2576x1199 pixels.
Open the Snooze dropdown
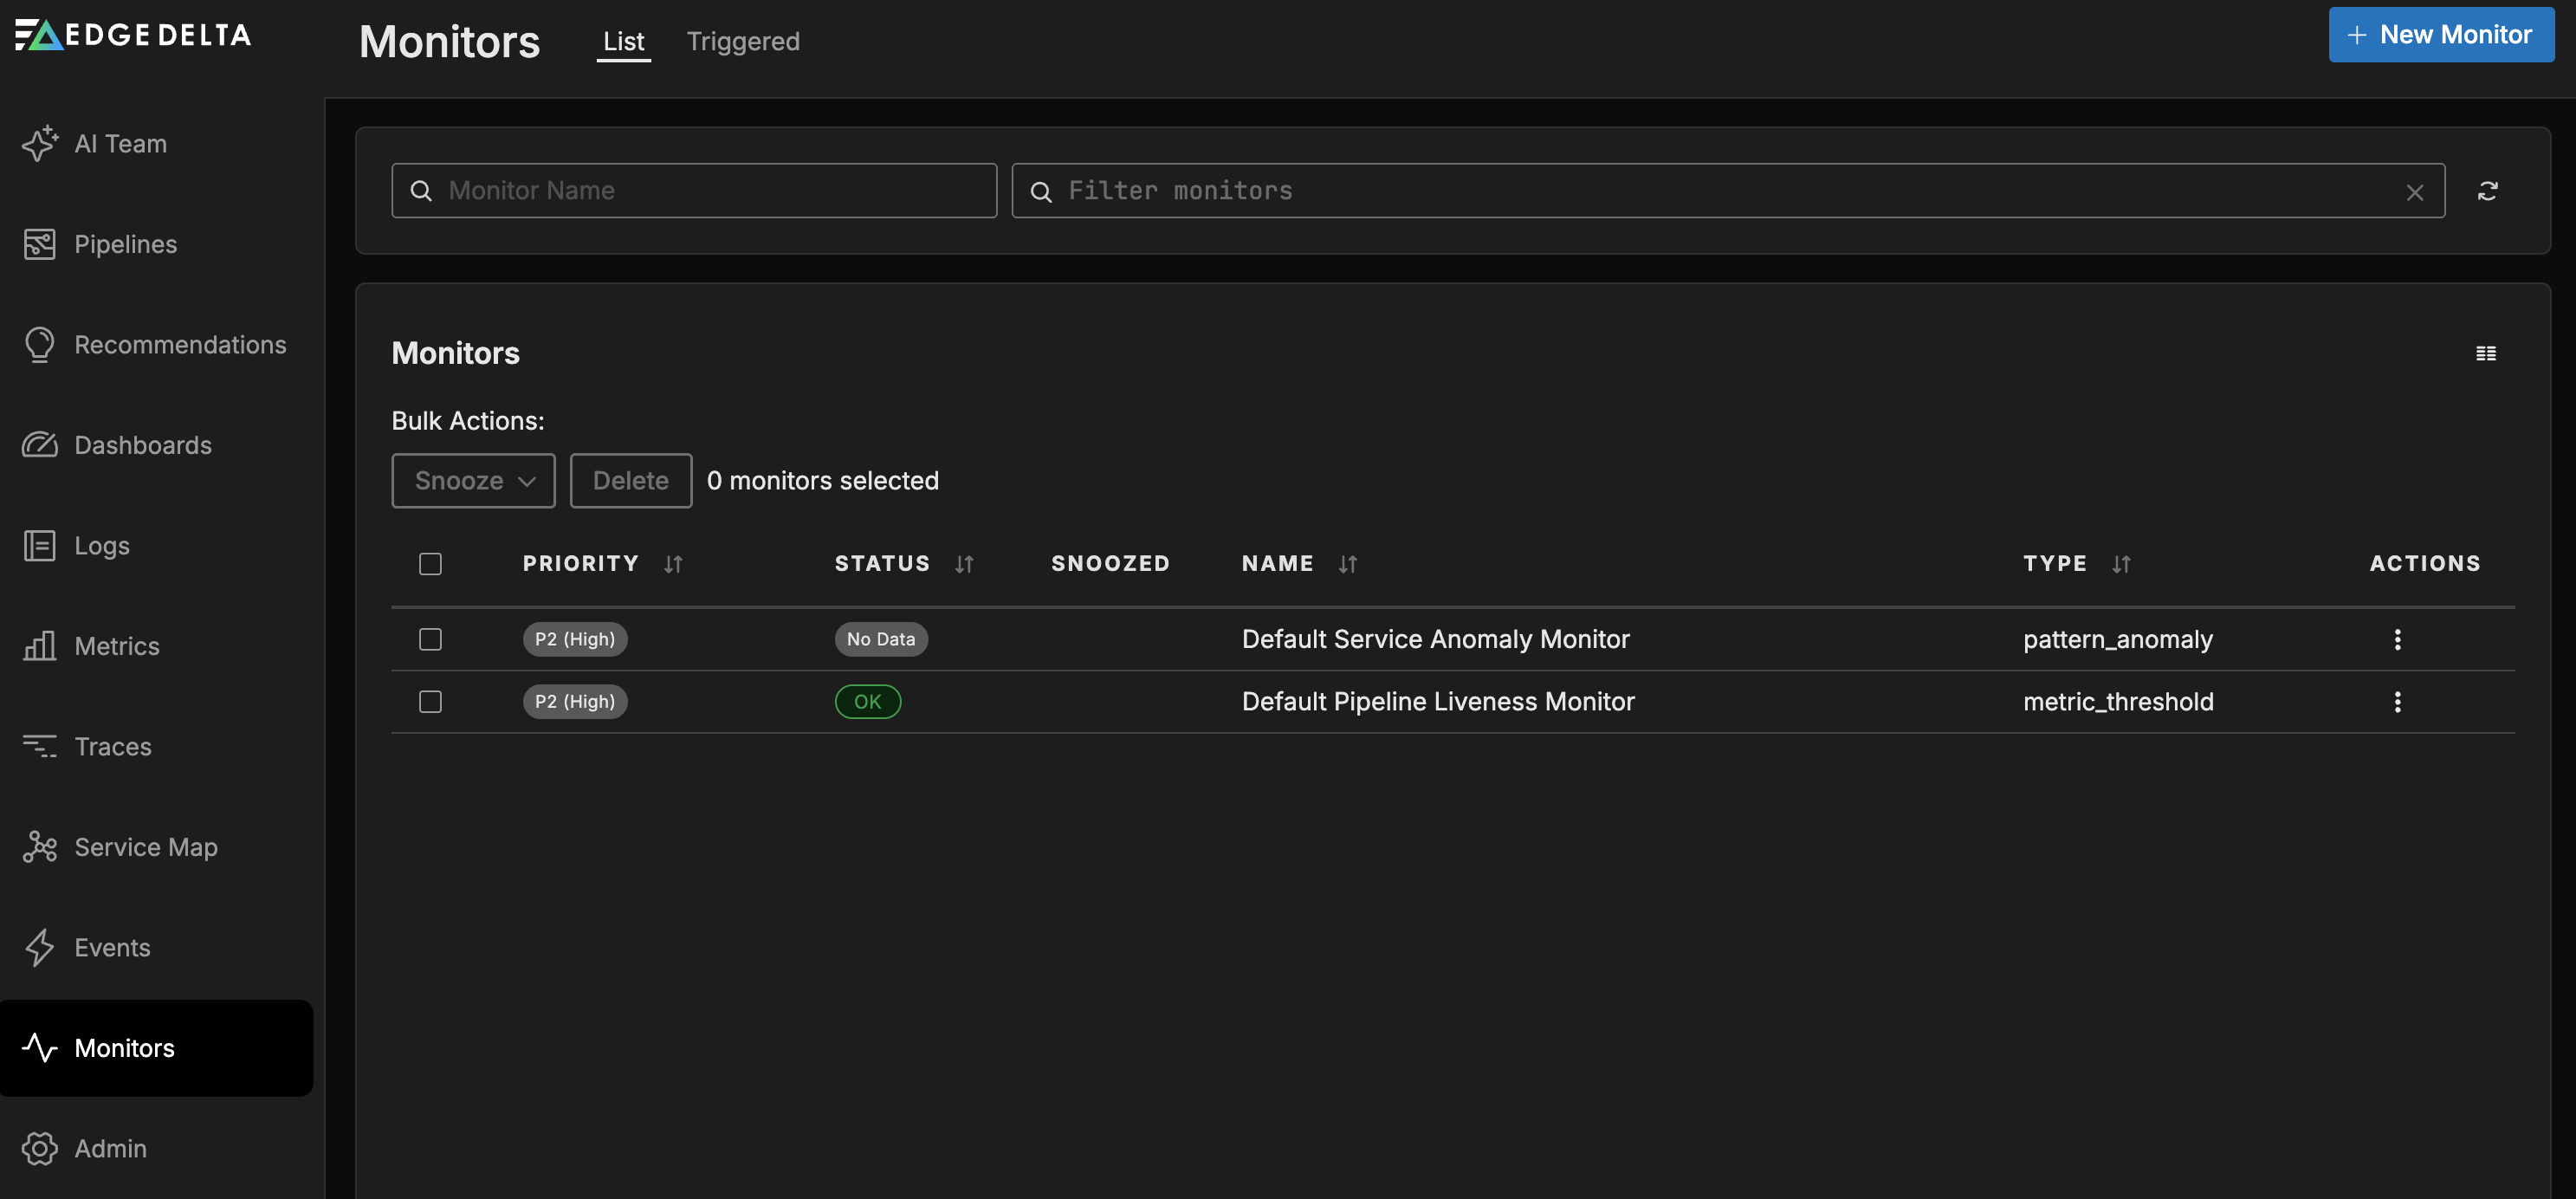[x=472, y=480]
